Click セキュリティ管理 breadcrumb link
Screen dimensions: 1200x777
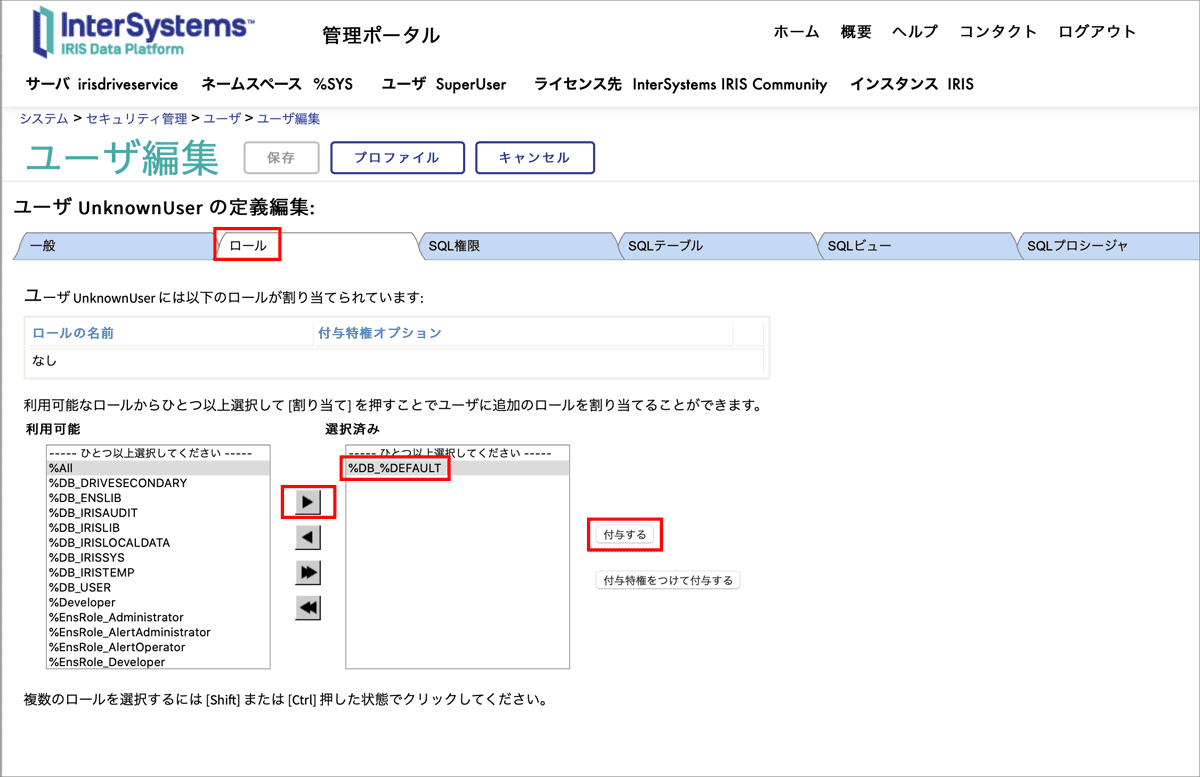coord(137,118)
